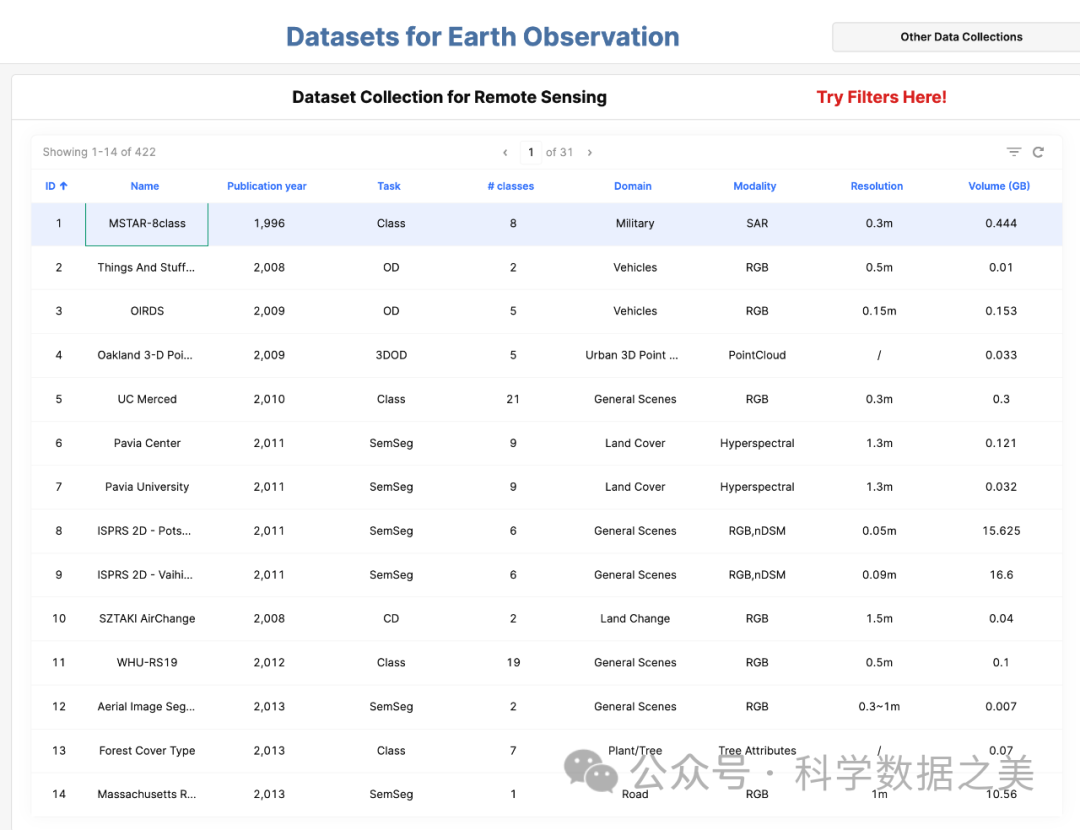This screenshot has width=1080, height=830.
Task: Sort by Resolution column header
Action: [x=877, y=186]
